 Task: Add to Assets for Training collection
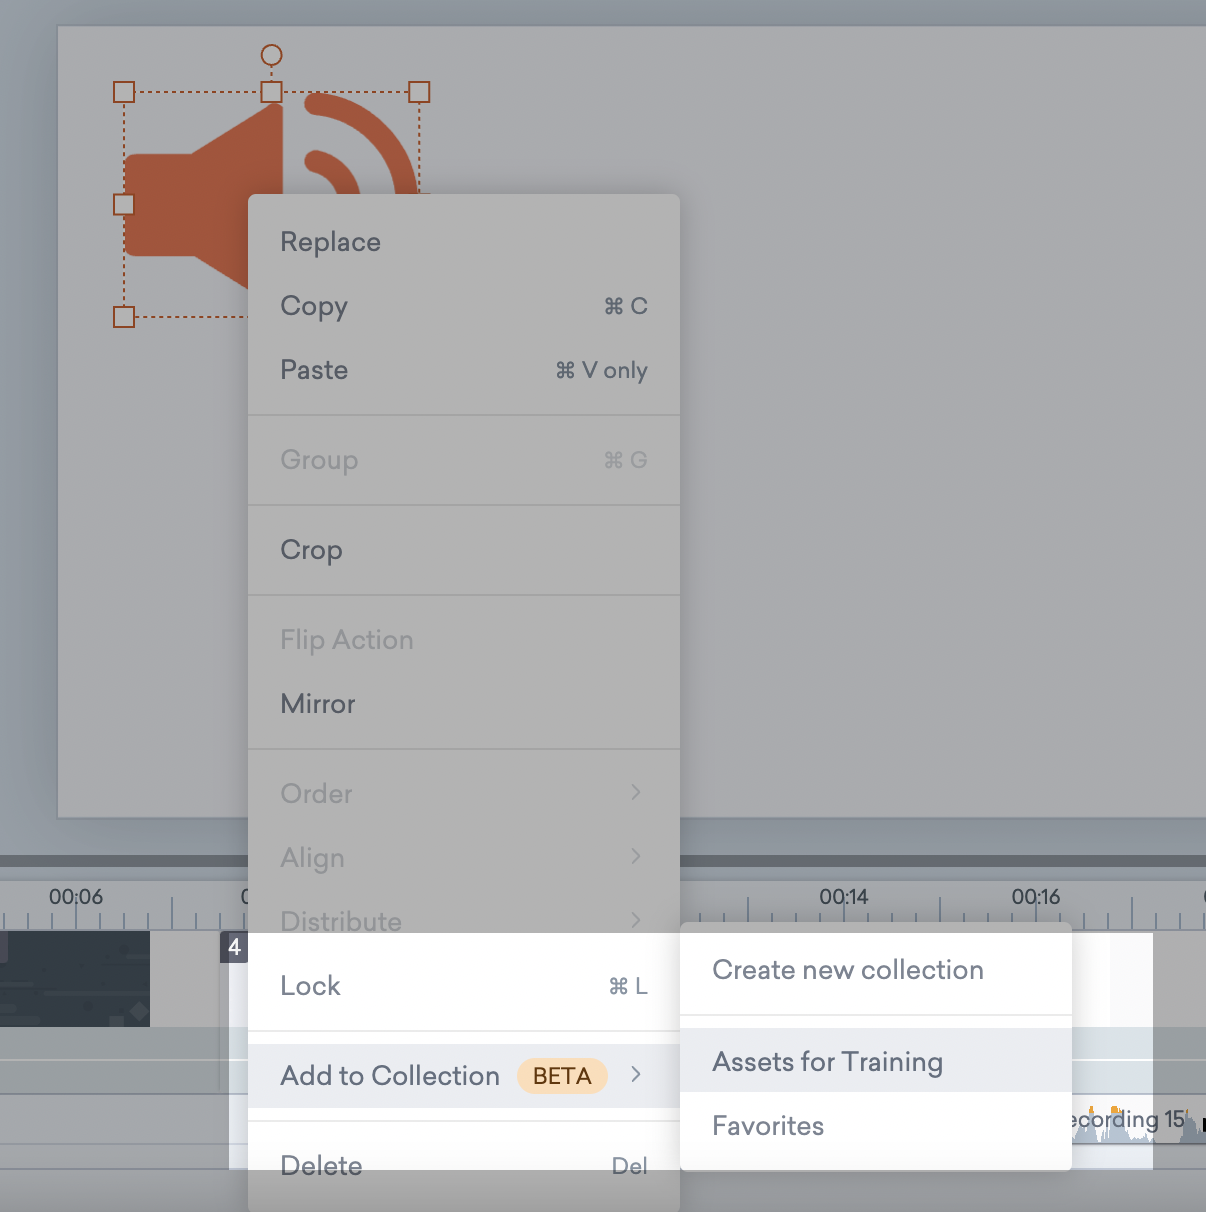(x=827, y=1062)
